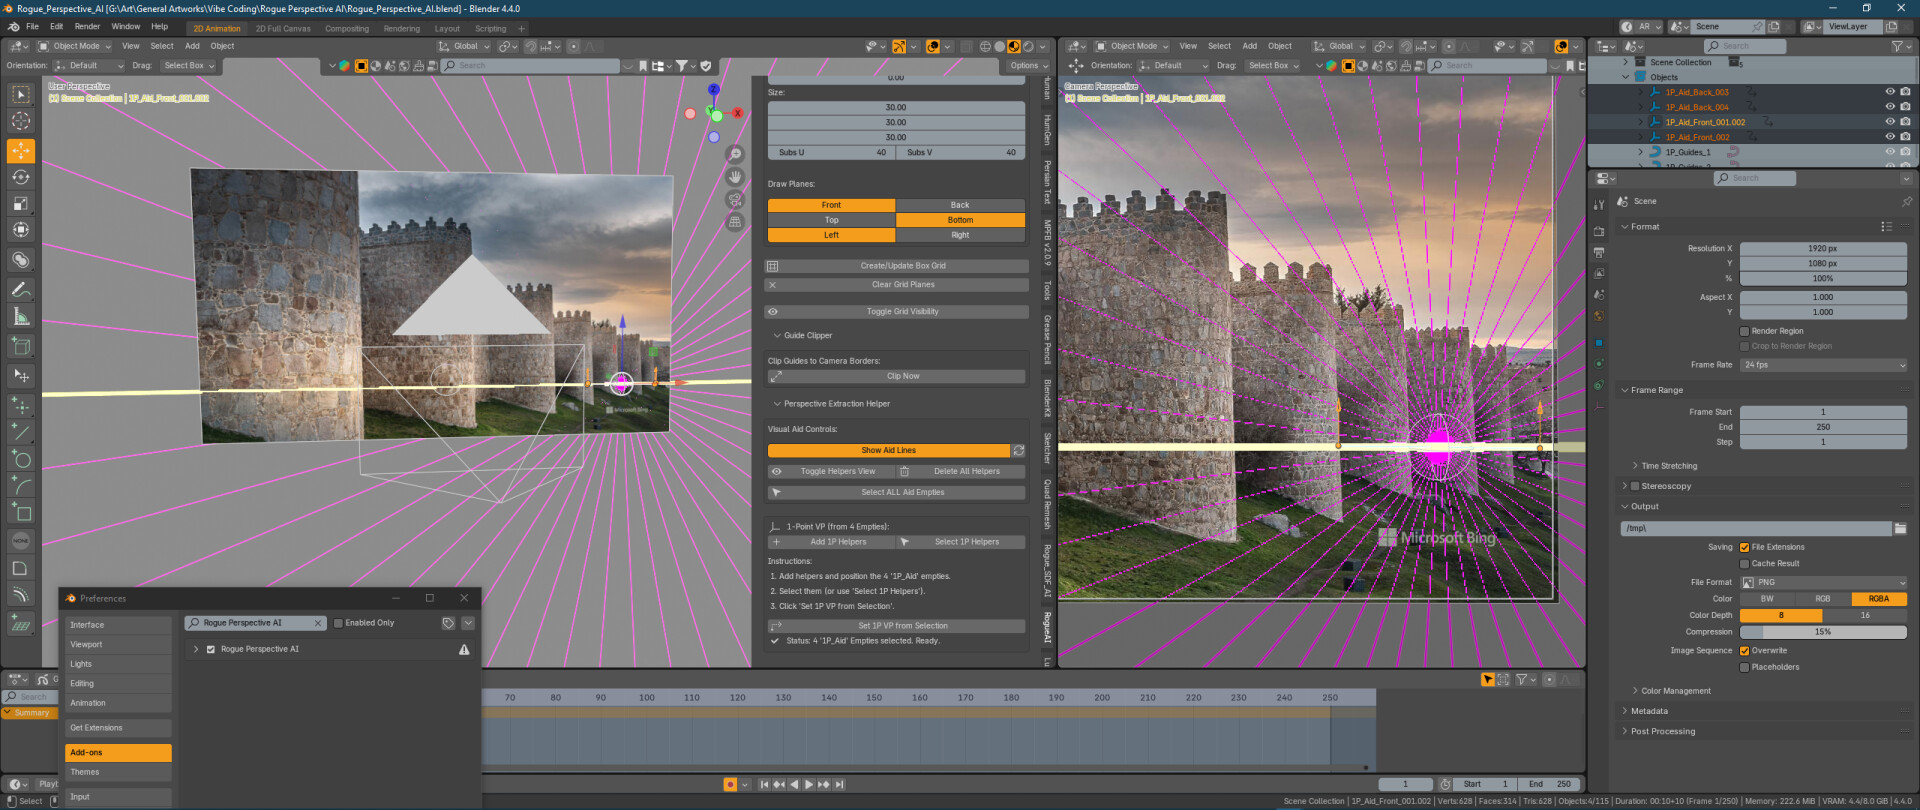Adjust the Compression 15% slider
1920x810 pixels.
click(x=1822, y=632)
